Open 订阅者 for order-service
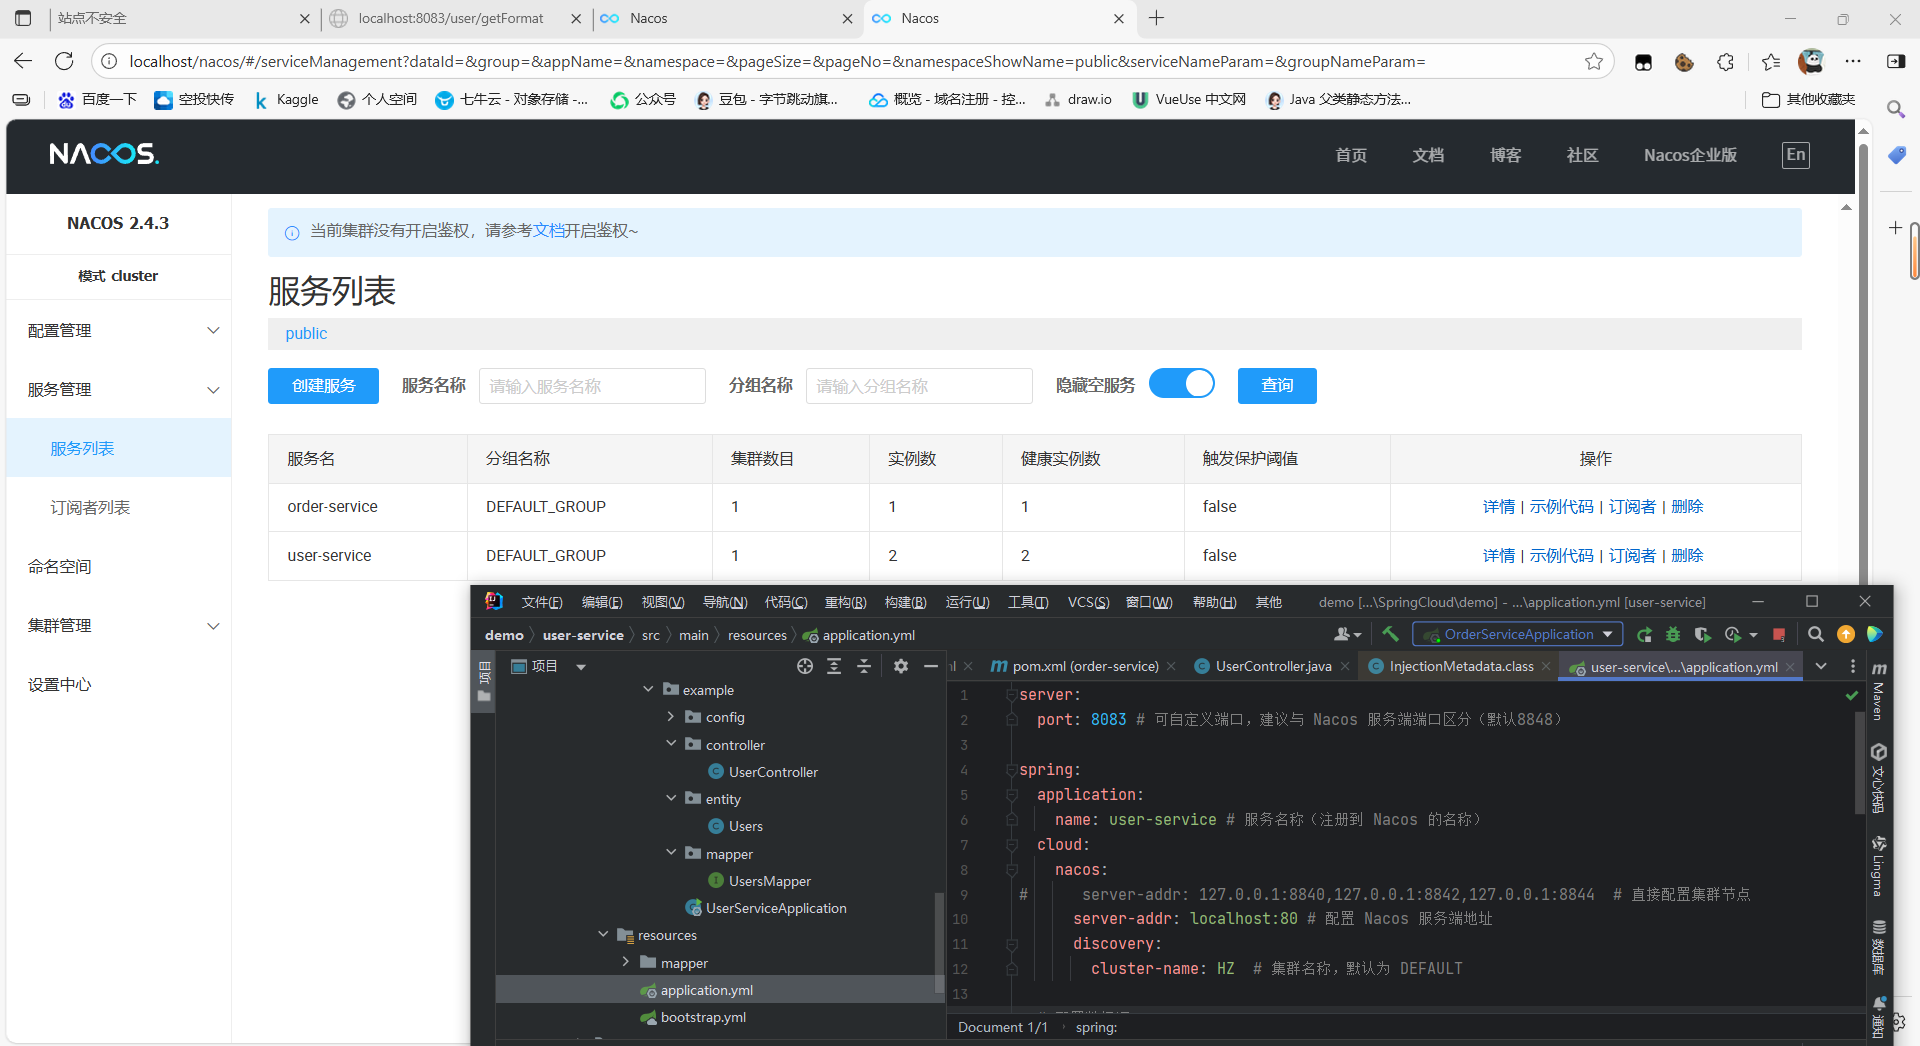Image resolution: width=1920 pixels, height=1046 pixels. pos(1632,507)
